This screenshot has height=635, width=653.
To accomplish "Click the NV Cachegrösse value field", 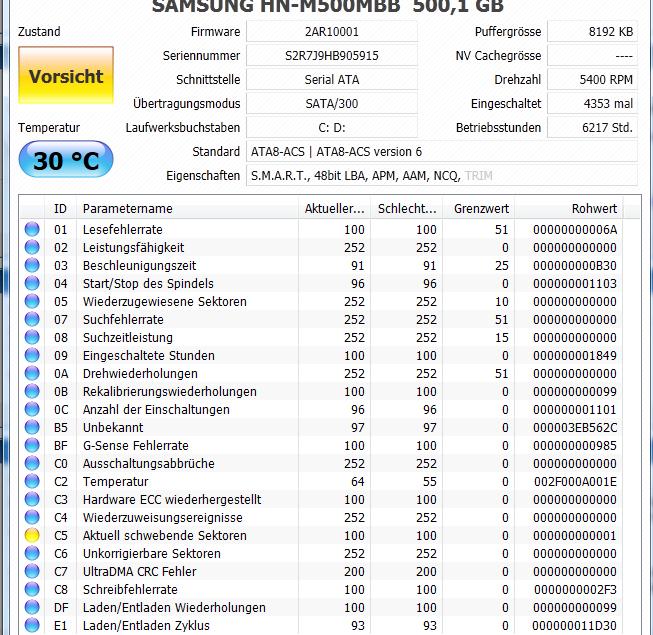I will point(592,56).
